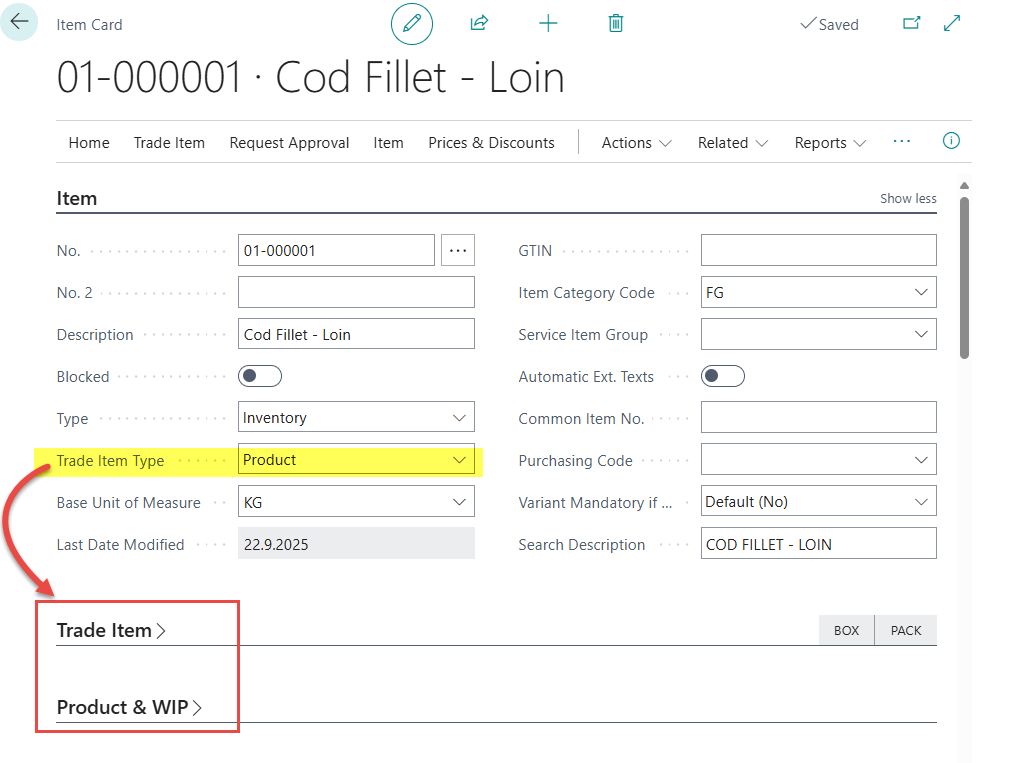Toggle the Automatic Ext. Texts switch
1036x763 pixels.
(x=723, y=377)
